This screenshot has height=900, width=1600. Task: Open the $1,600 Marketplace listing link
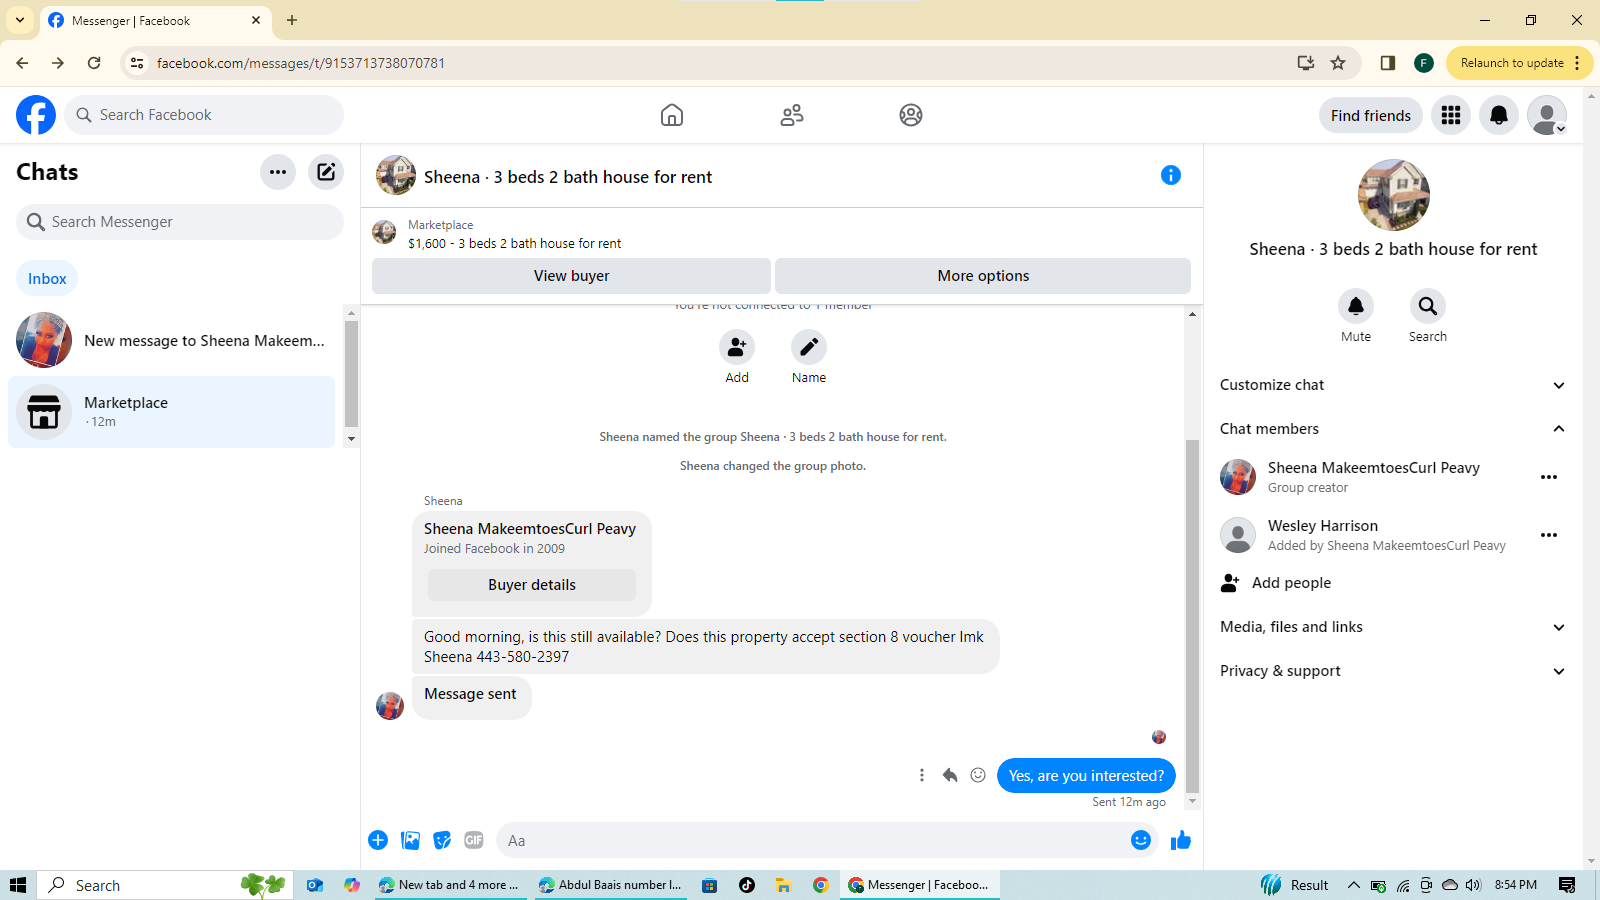(514, 243)
